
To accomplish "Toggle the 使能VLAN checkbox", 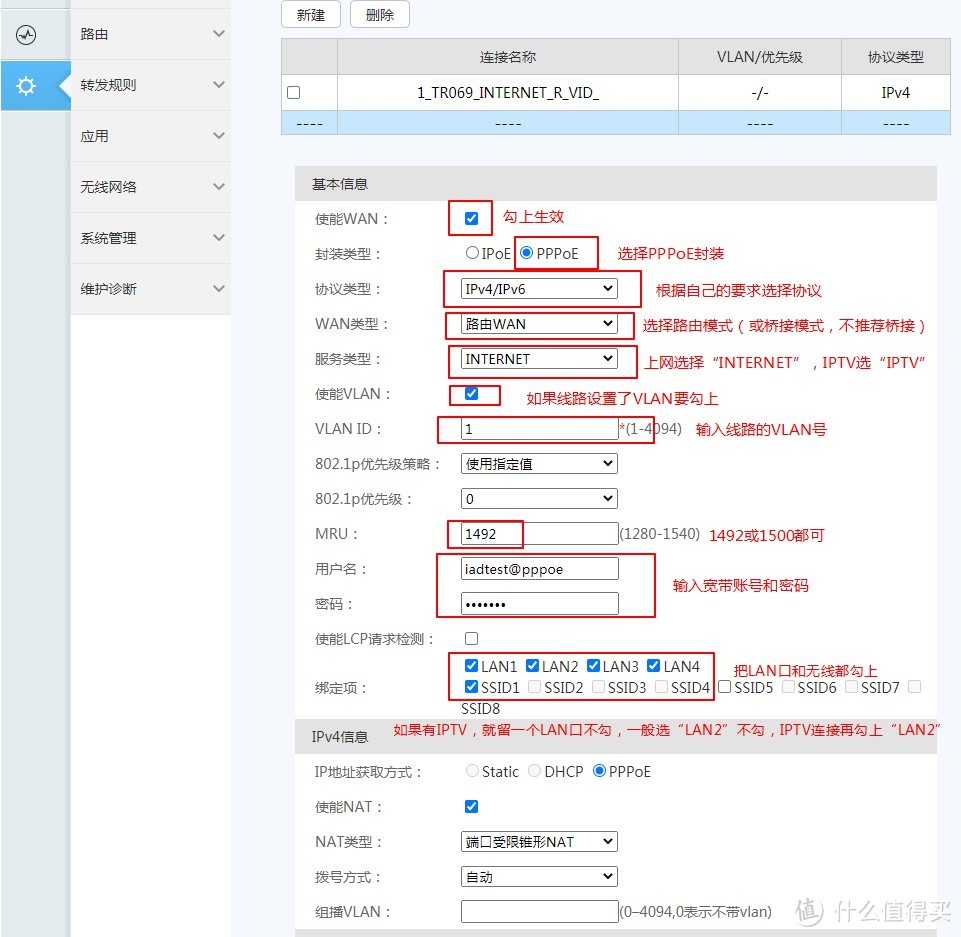I will coord(470,394).
